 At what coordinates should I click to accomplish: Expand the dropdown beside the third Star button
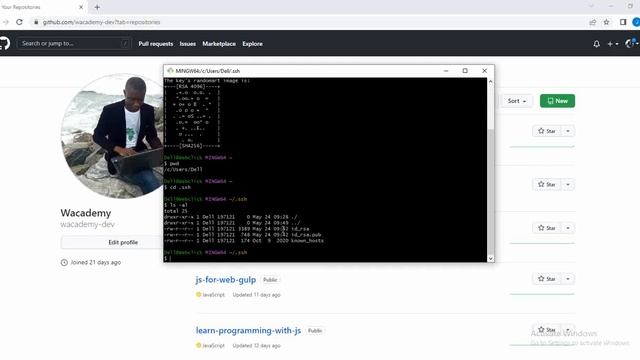tap(568, 228)
